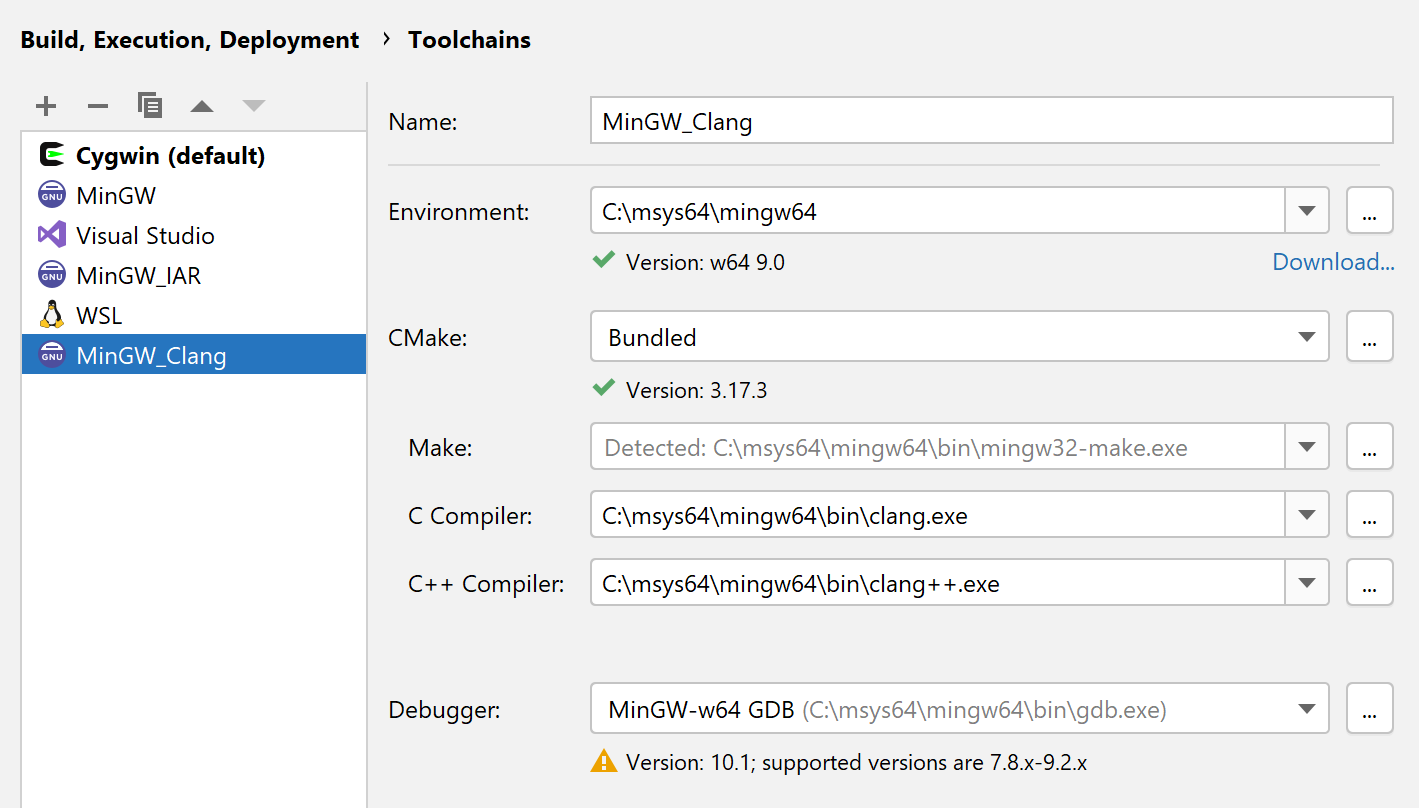Move toolchain up in list
Screen dimensions: 1419x808
point(202,106)
